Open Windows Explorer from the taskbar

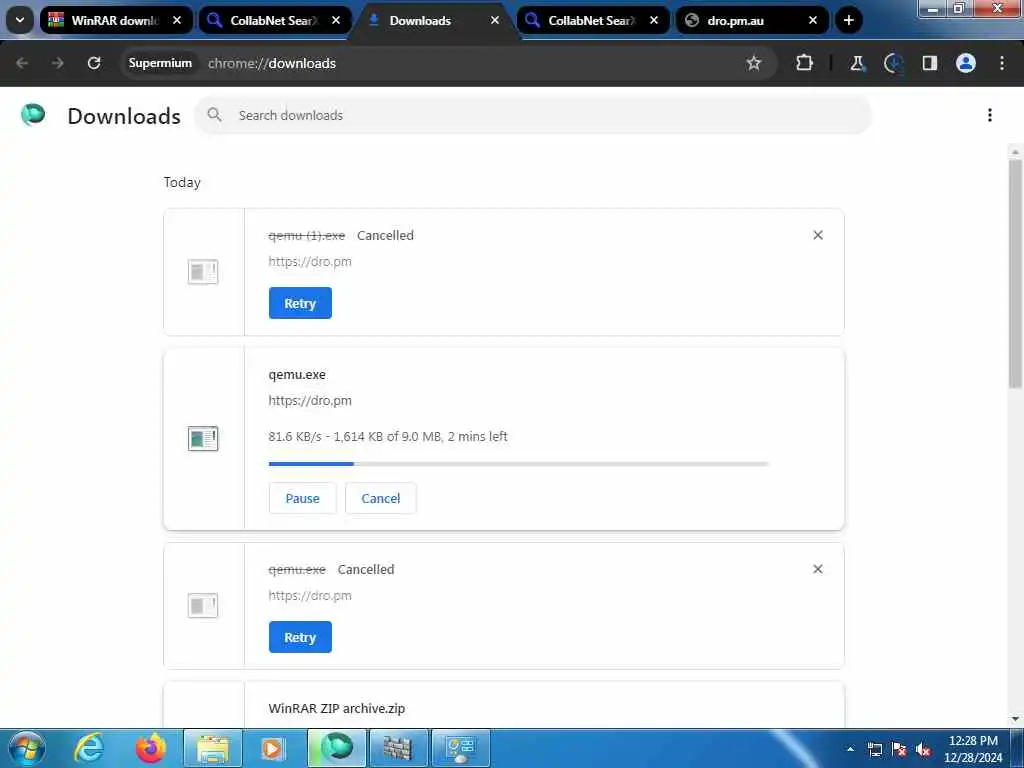(213, 748)
